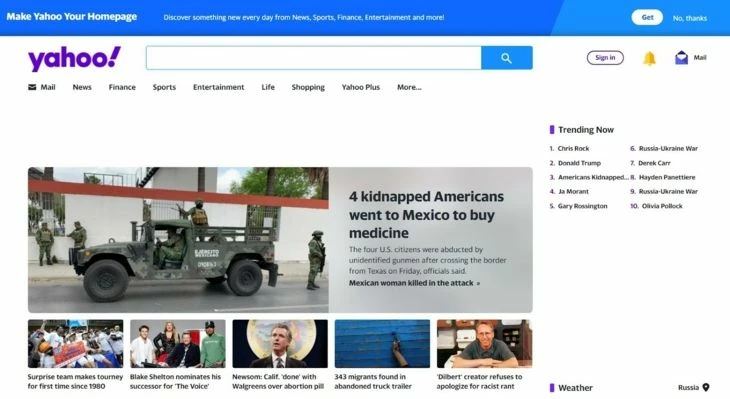Open the News navigation item

82,87
